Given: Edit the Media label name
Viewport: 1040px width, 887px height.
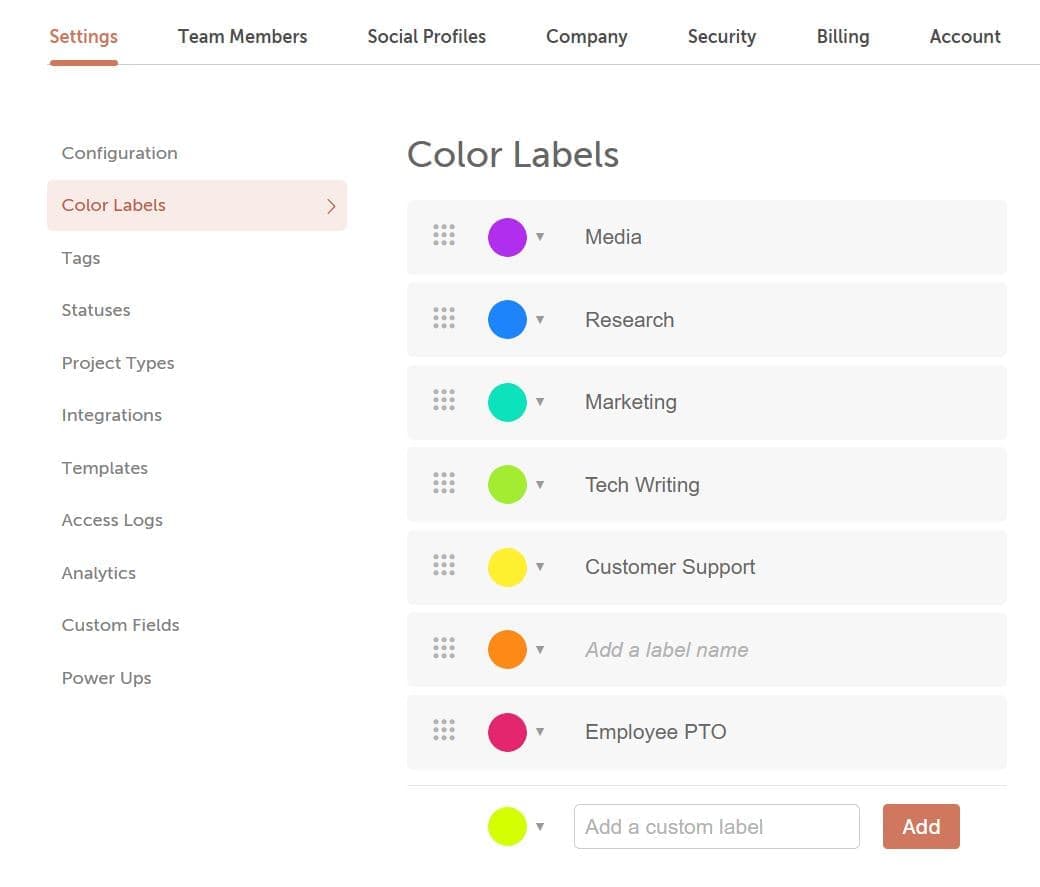Looking at the screenshot, I should coord(614,237).
